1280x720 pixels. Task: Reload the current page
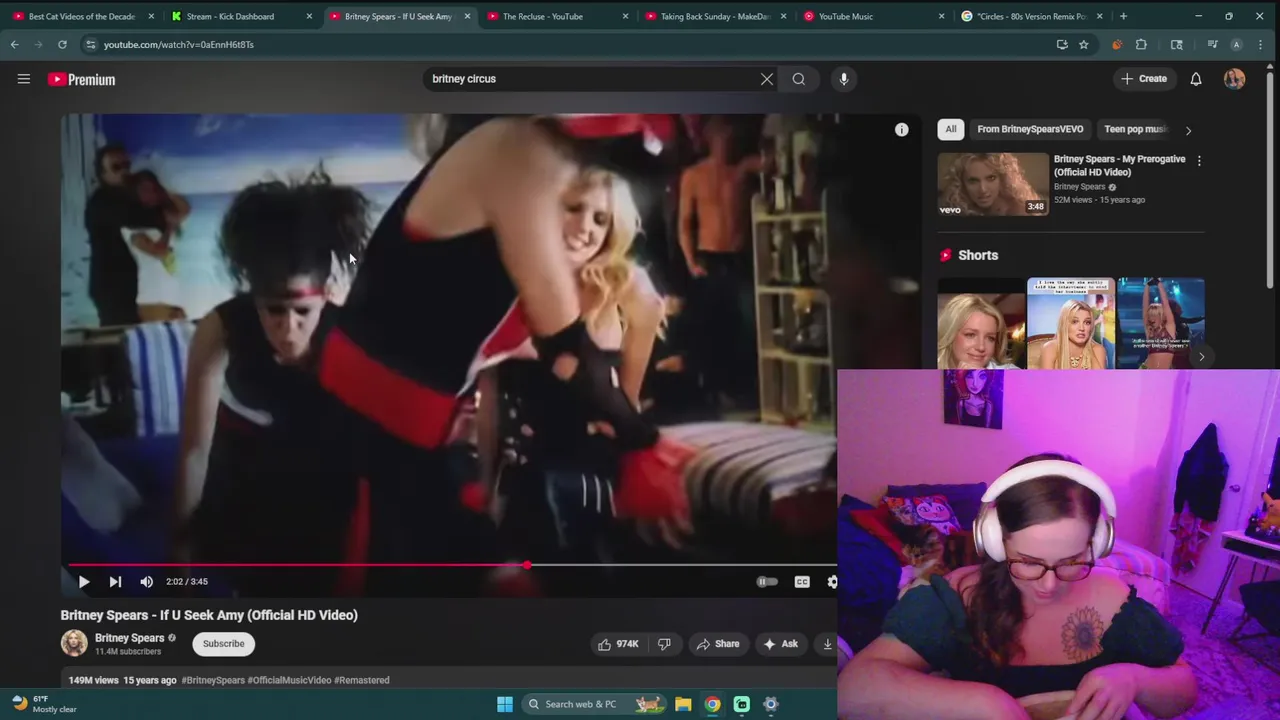62,44
